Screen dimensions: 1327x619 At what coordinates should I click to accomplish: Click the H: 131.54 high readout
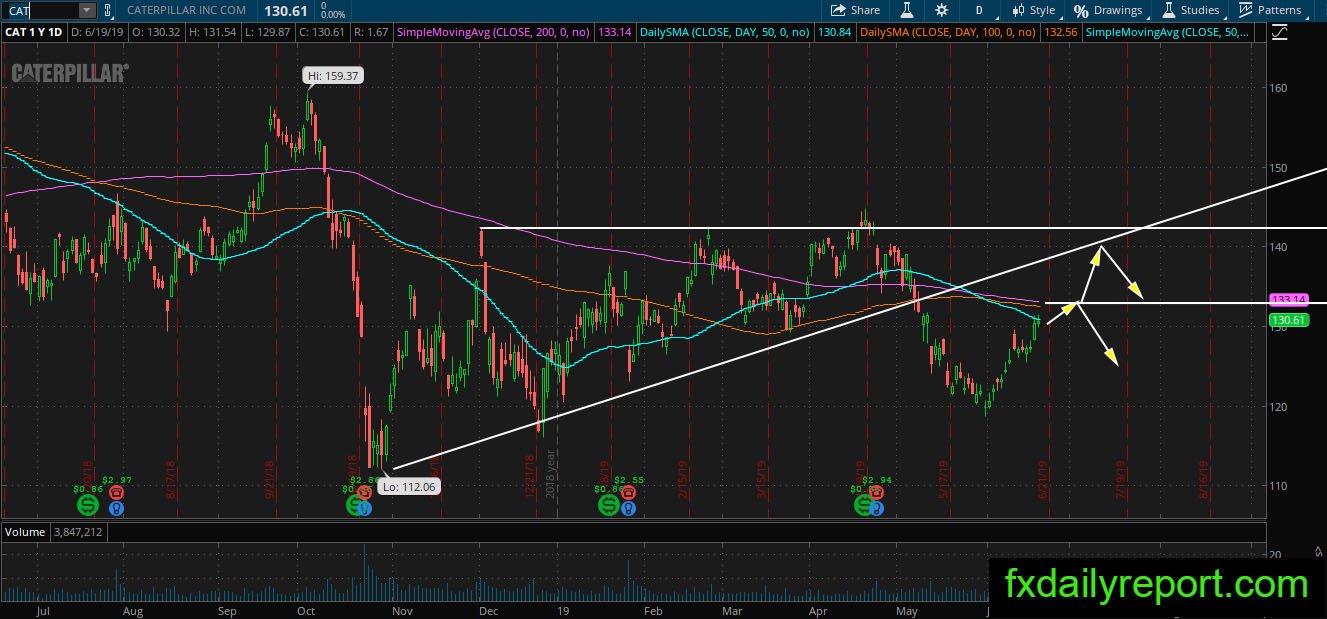coord(215,32)
